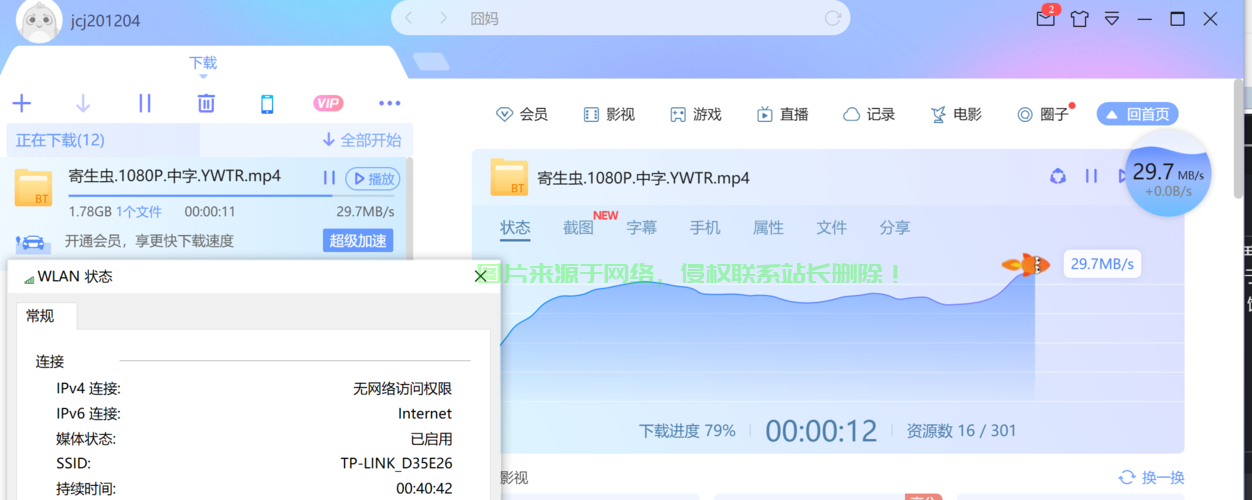
Task: Delete task with the trash icon
Action: click(206, 103)
